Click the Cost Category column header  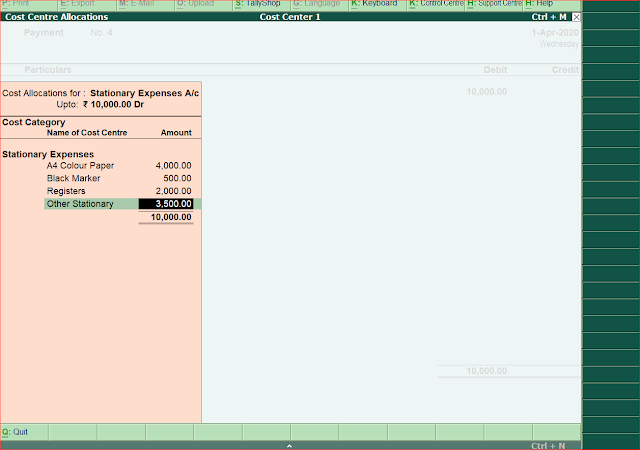(x=33, y=122)
